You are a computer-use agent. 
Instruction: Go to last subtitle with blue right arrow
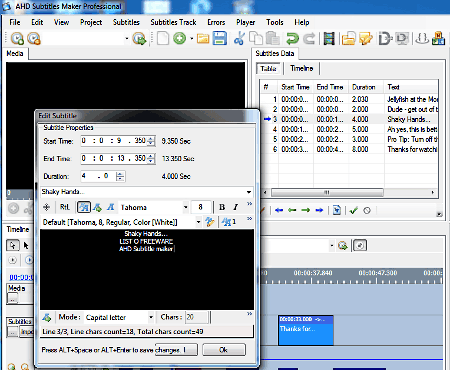click(319, 210)
